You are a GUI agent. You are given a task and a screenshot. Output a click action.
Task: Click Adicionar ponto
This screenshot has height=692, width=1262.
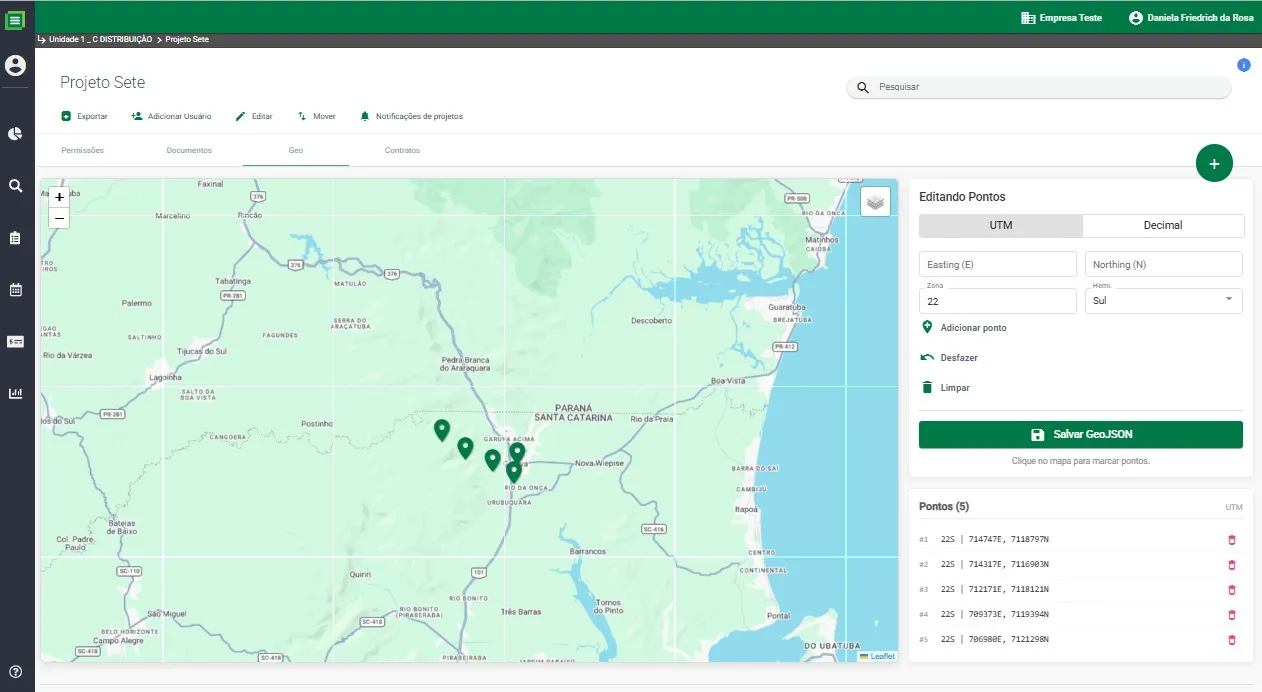[963, 327]
